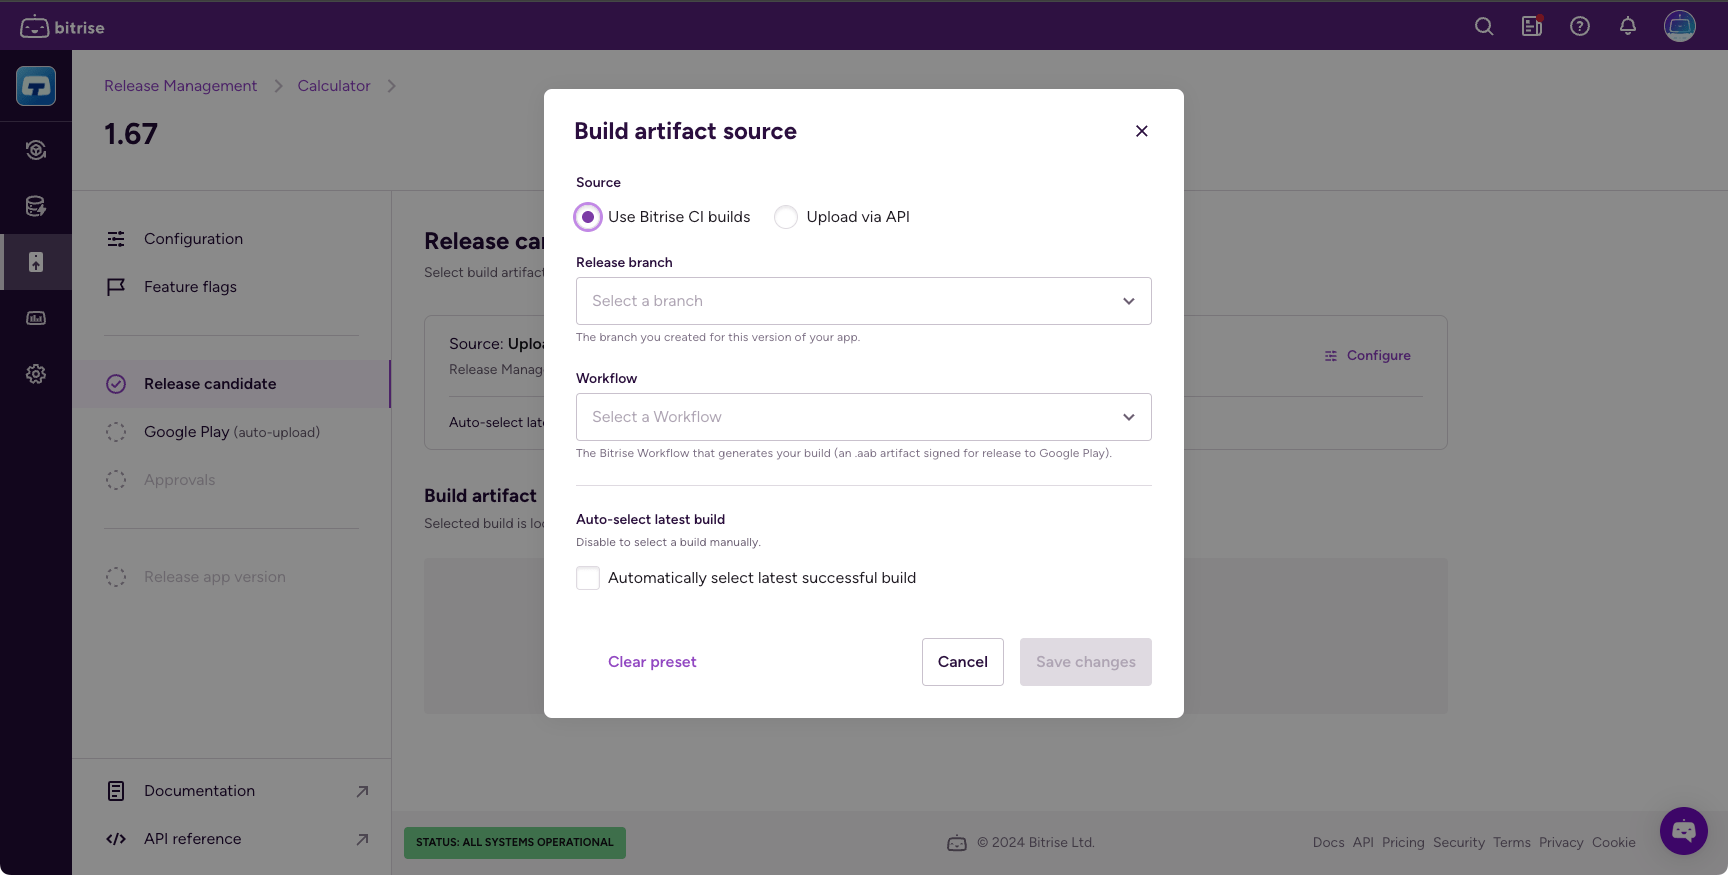Screen dimensions: 1728x875
Task: Click the Bitrise logo in header
Action: 62,27
